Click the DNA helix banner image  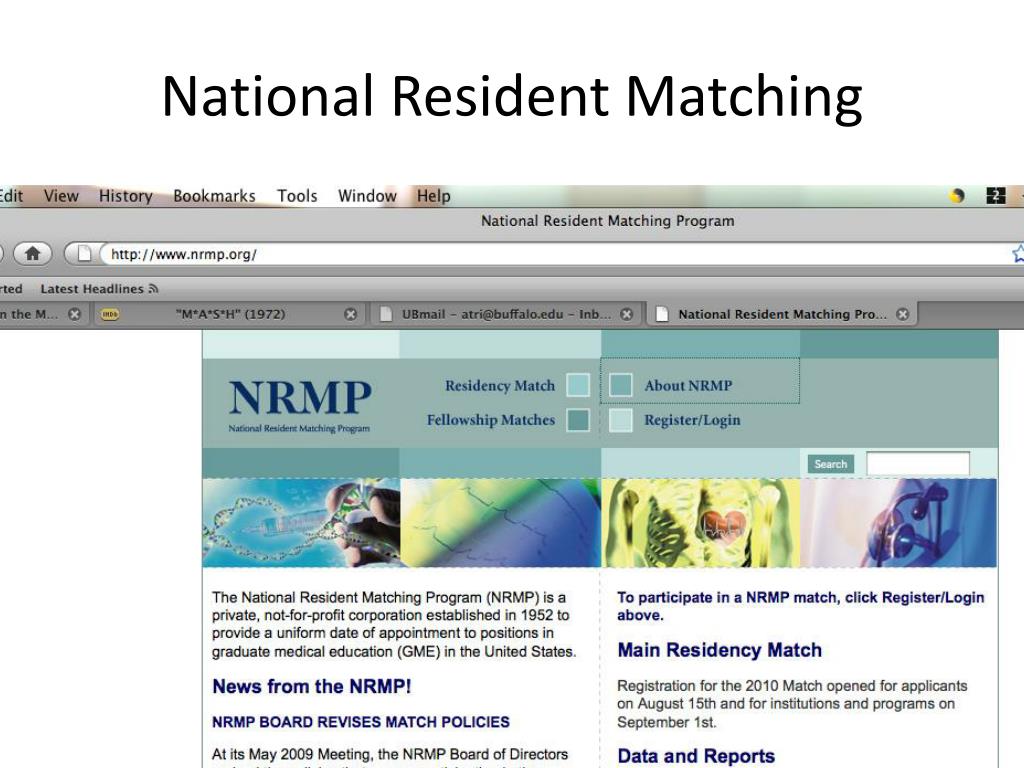pos(301,522)
